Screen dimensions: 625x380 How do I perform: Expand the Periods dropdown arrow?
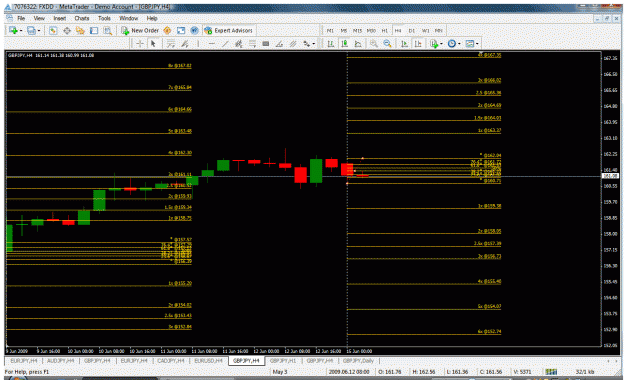click(x=459, y=44)
